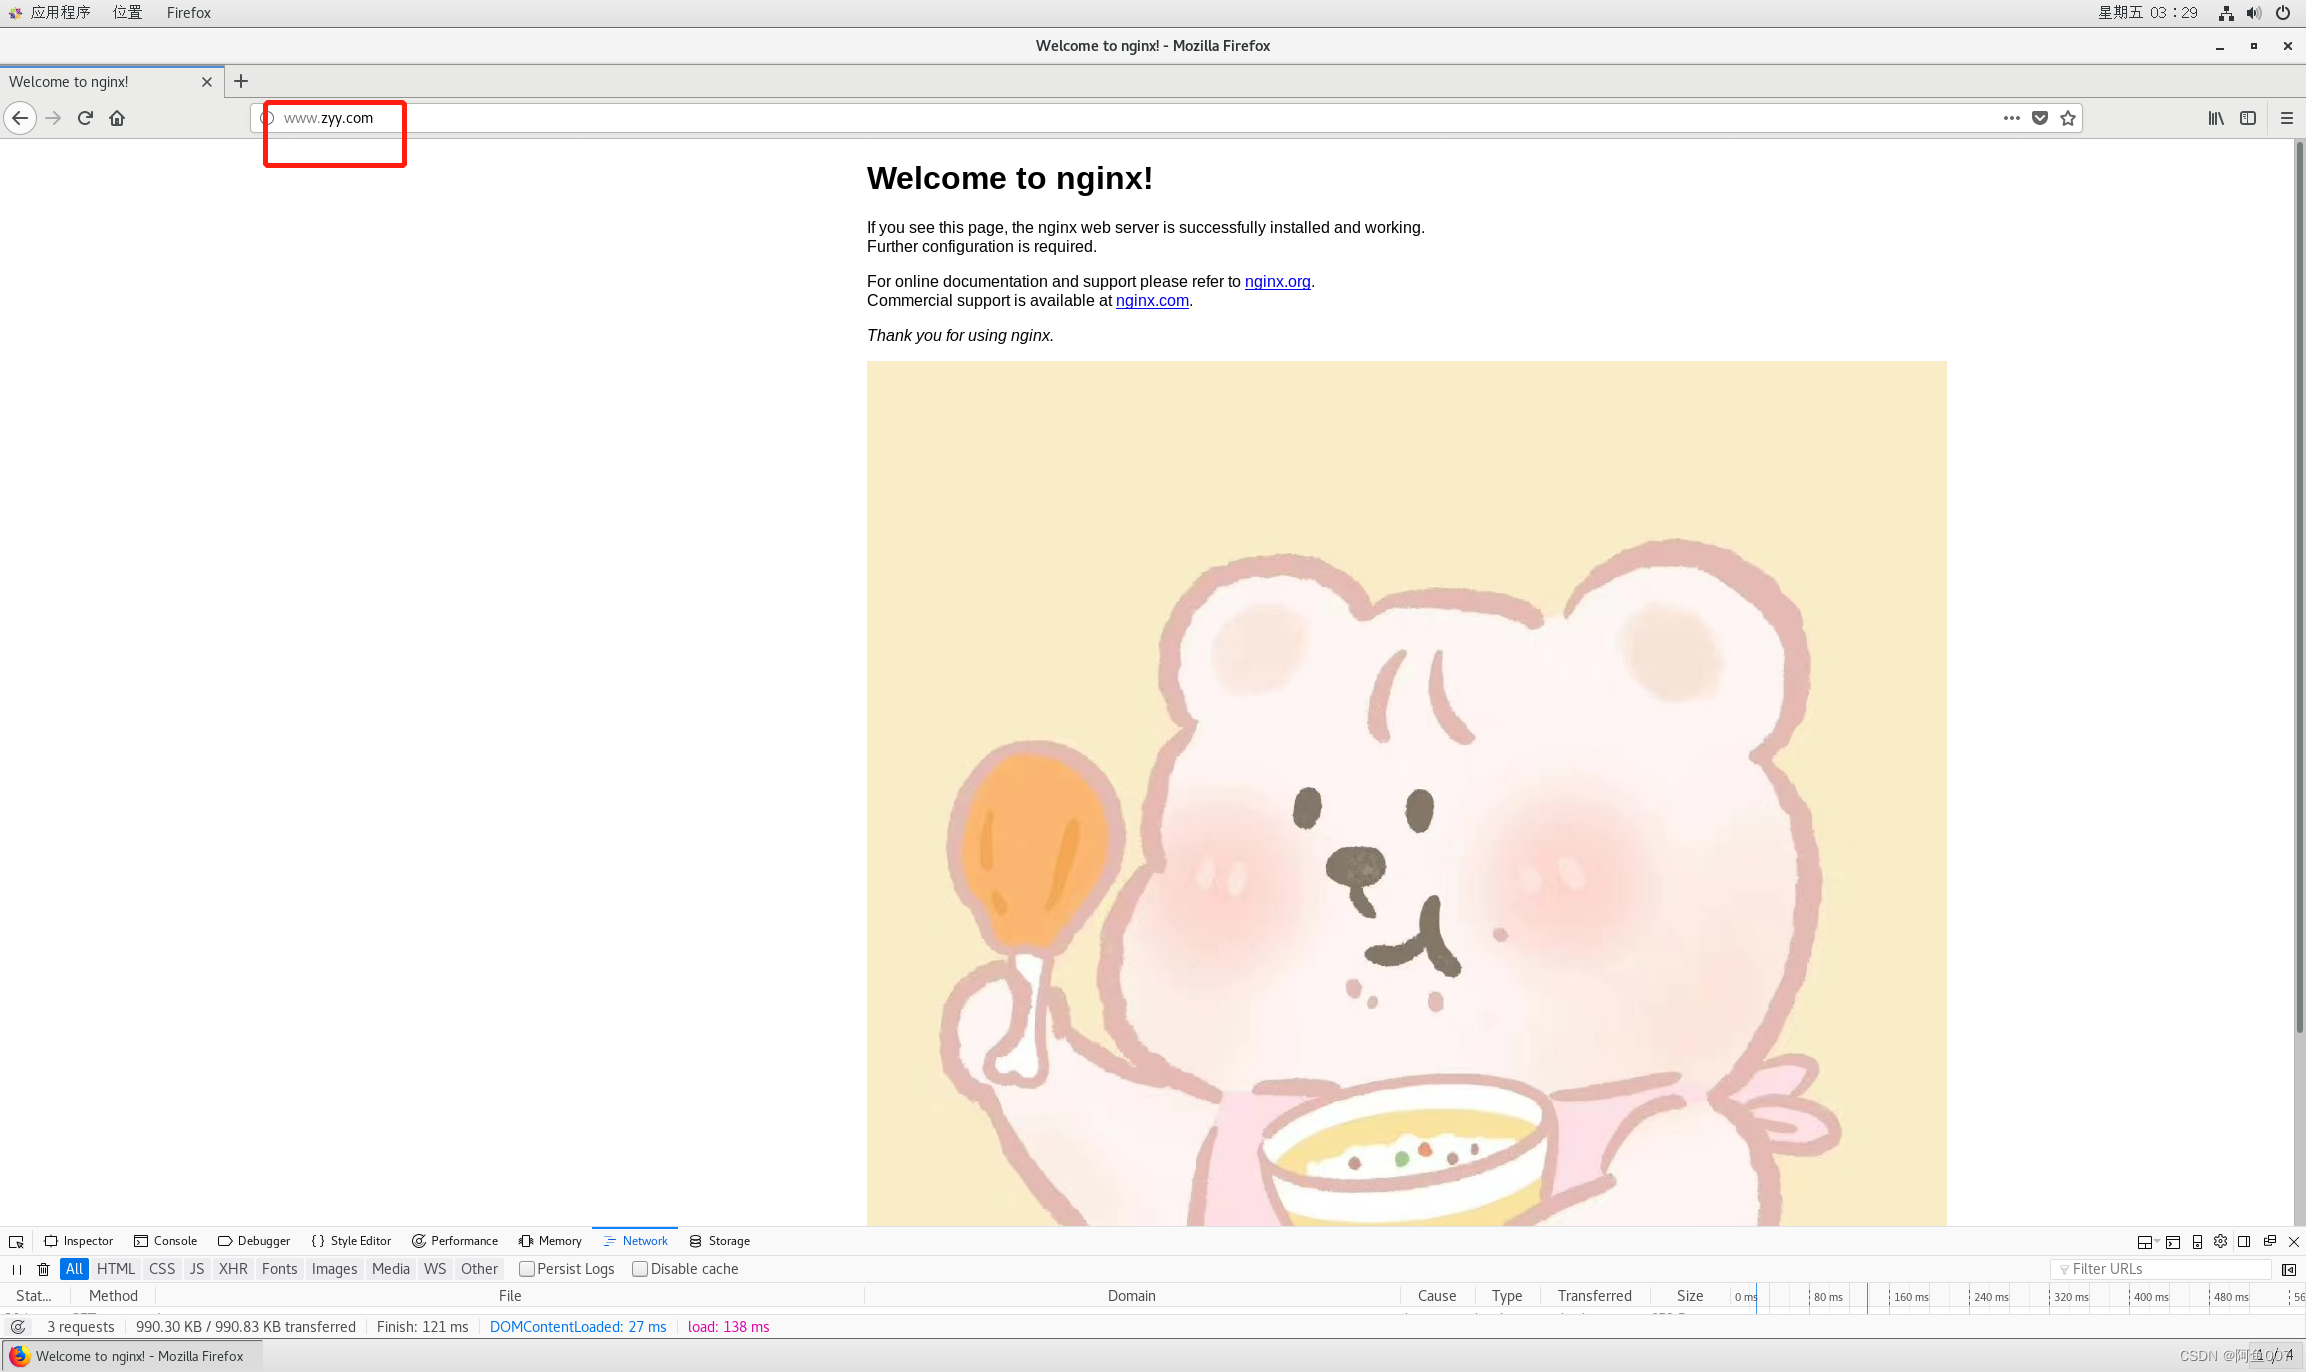Toggle network details side pane
The height and width of the screenshot is (1372, 2306).
pyautogui.click(x=2288, y=1269)
